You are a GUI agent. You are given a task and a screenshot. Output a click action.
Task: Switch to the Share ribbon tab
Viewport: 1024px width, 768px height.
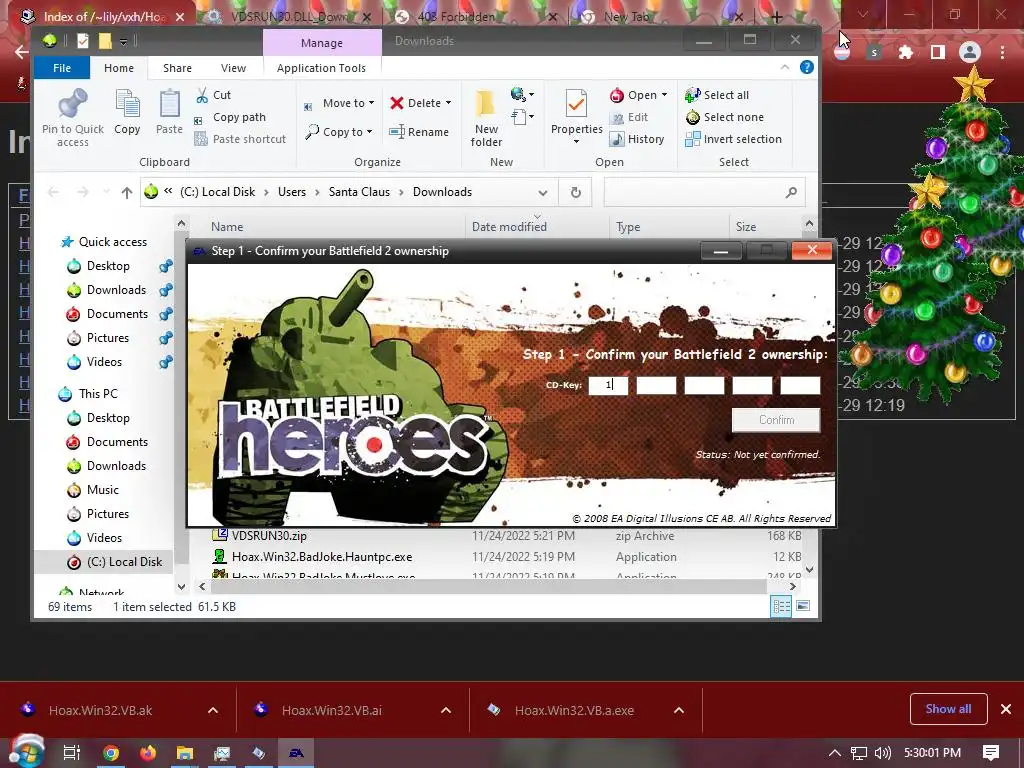coord(177,68)
